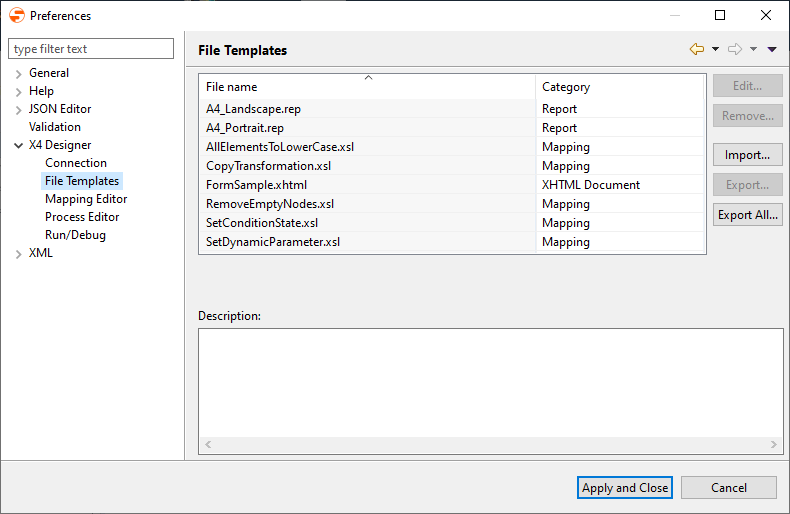Image resolution: width=790 pixels, height=514 pixels.
Task: Expand the General tree node
Action: [18, 73]
